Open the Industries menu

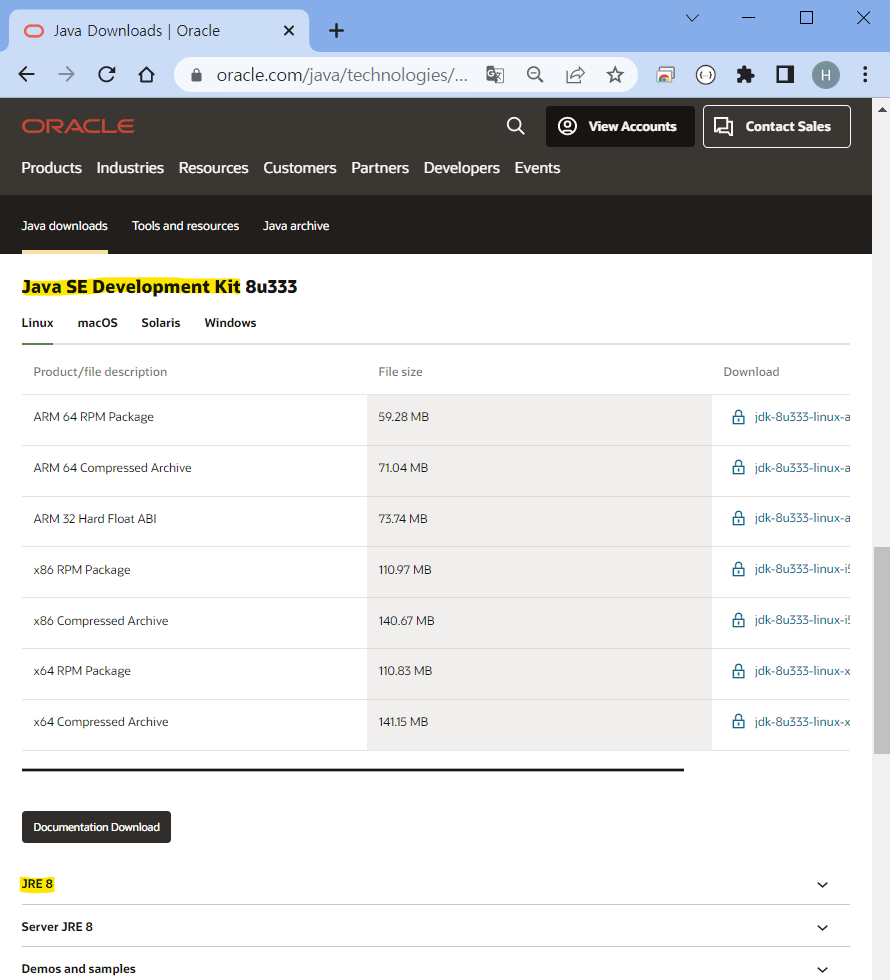[130, 168]
